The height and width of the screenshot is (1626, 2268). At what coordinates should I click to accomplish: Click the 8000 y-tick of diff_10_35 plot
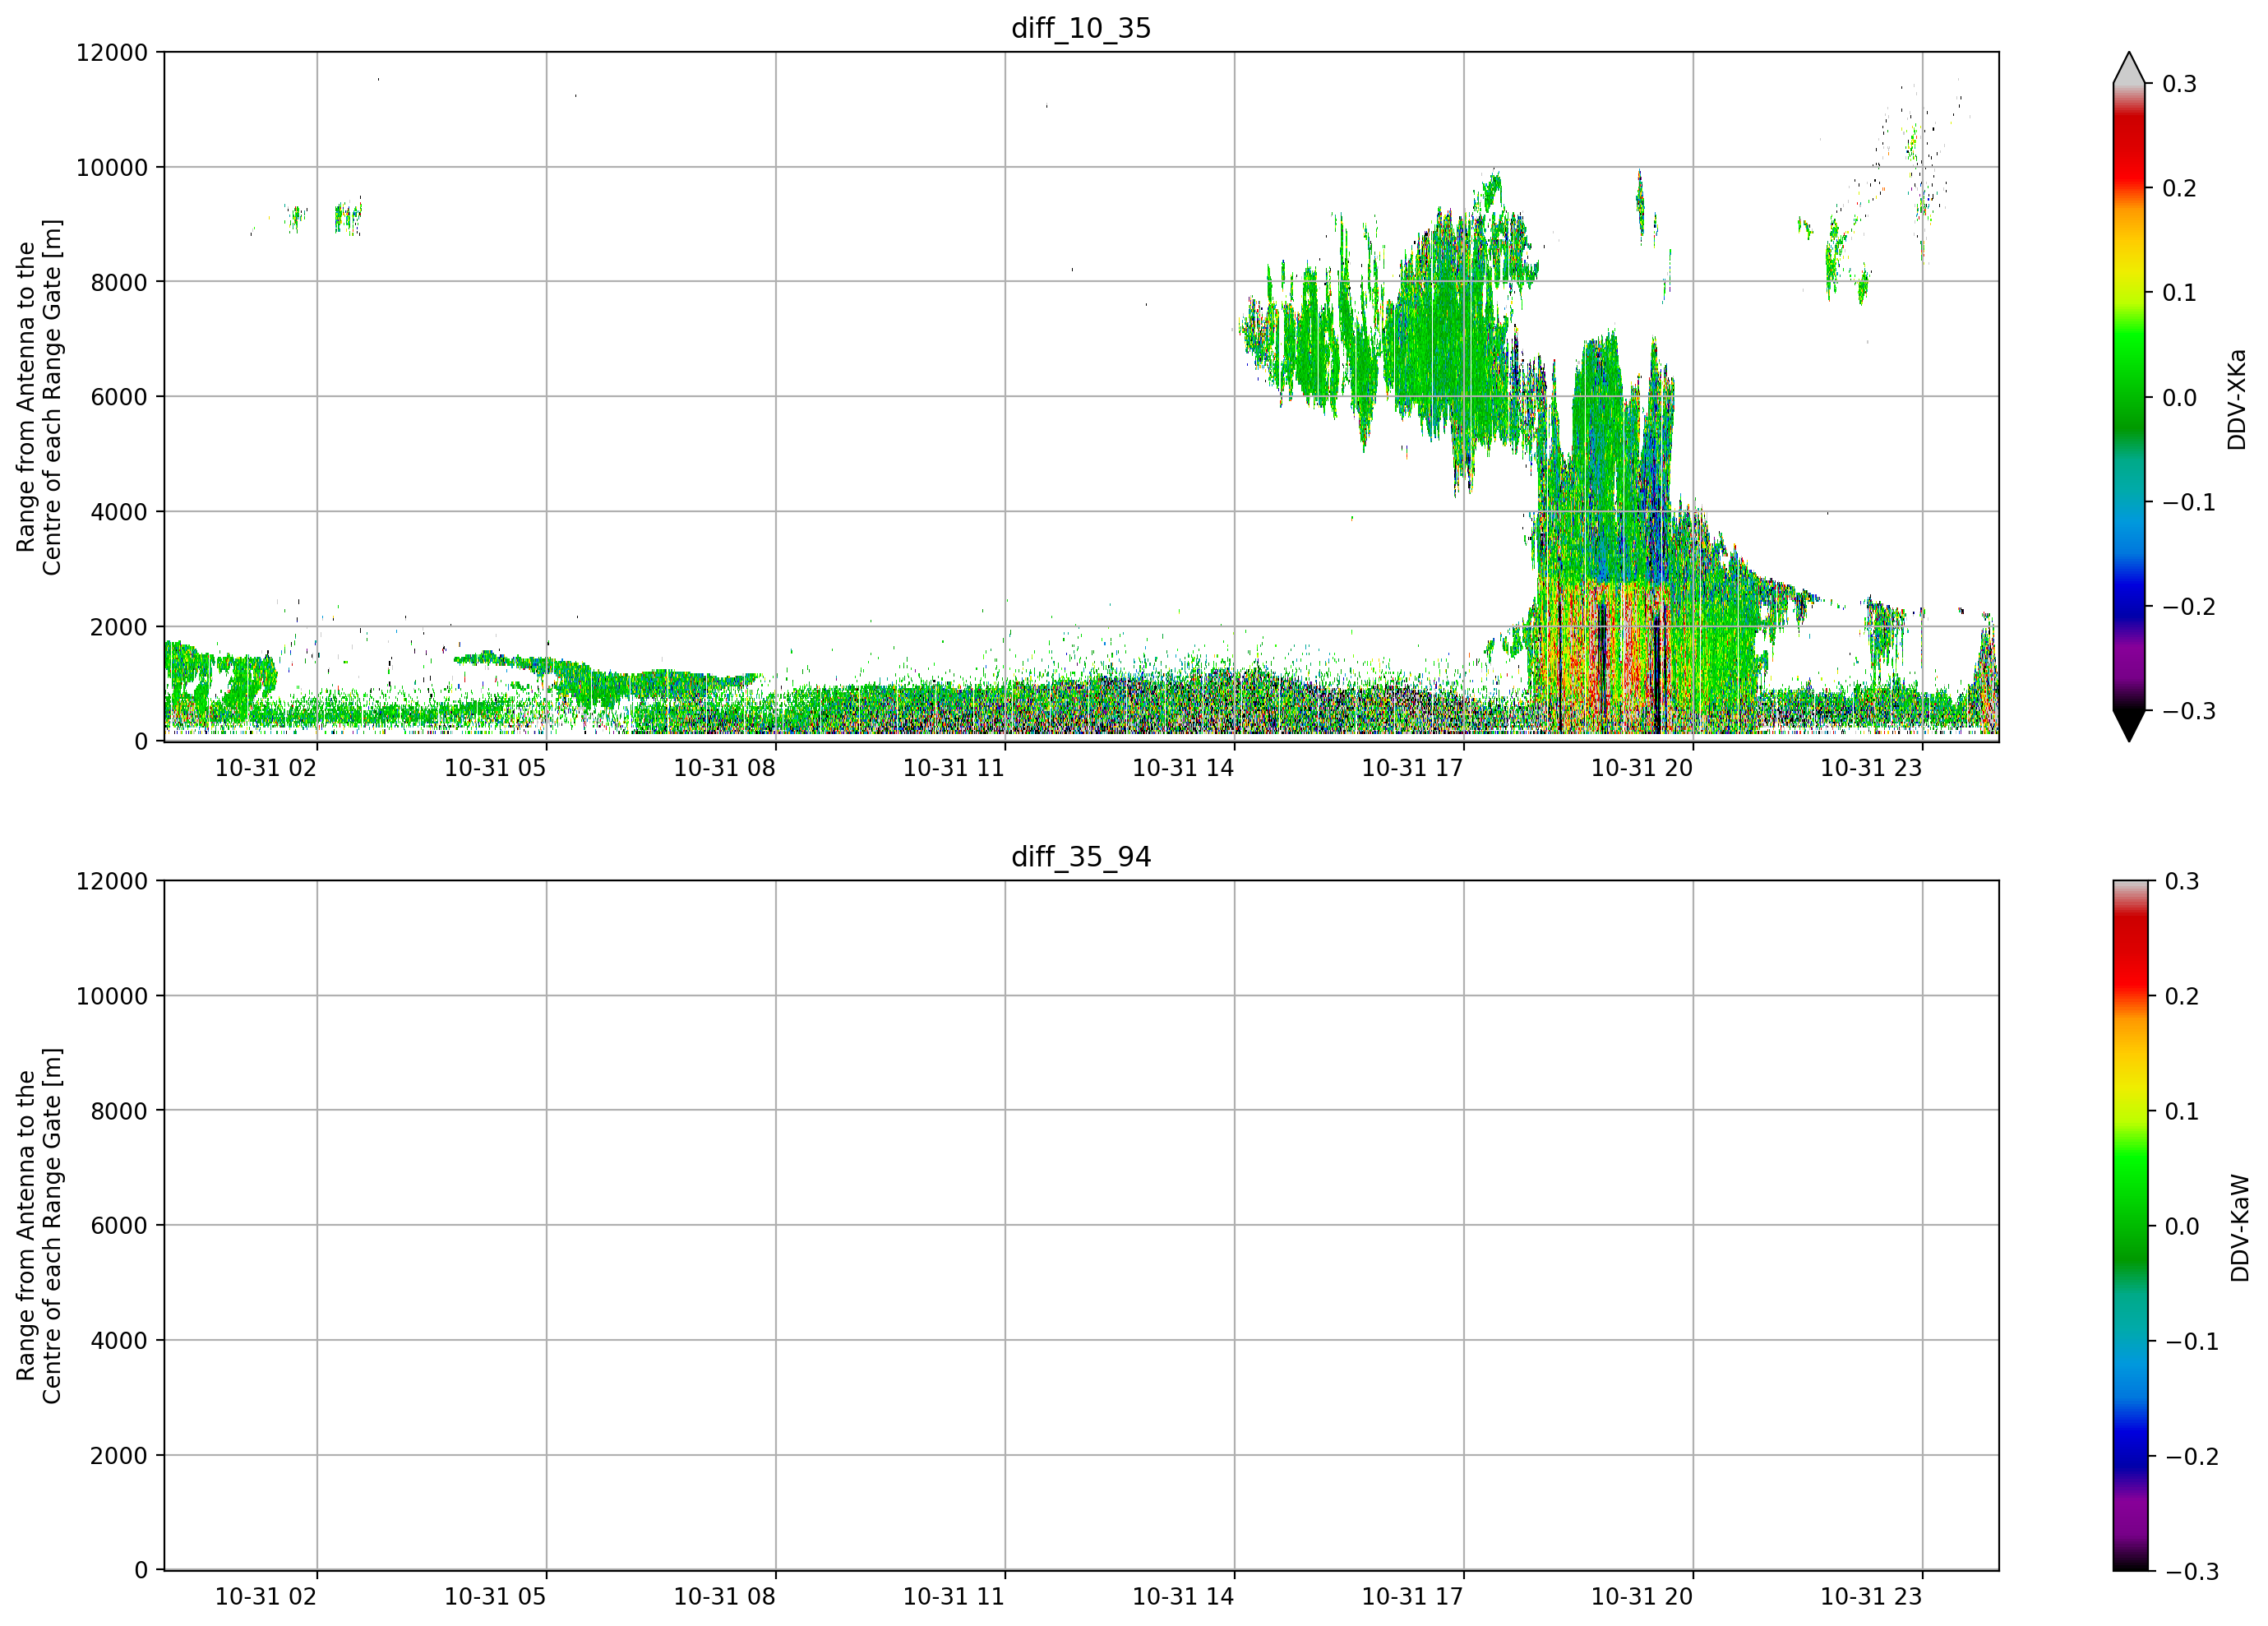coord(119,283)
